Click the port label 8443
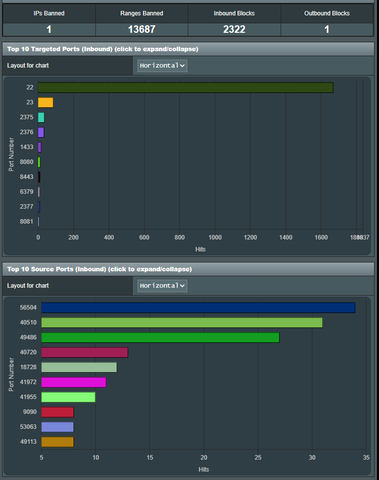This screenshot has height=480, width=379. pyautogui.click(x=26, y=177)
